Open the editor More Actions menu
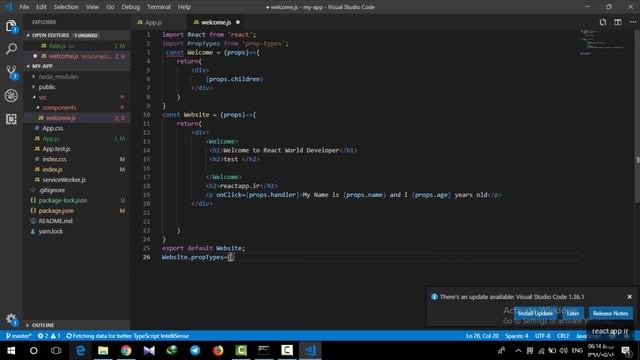 (x=633, y=22)
